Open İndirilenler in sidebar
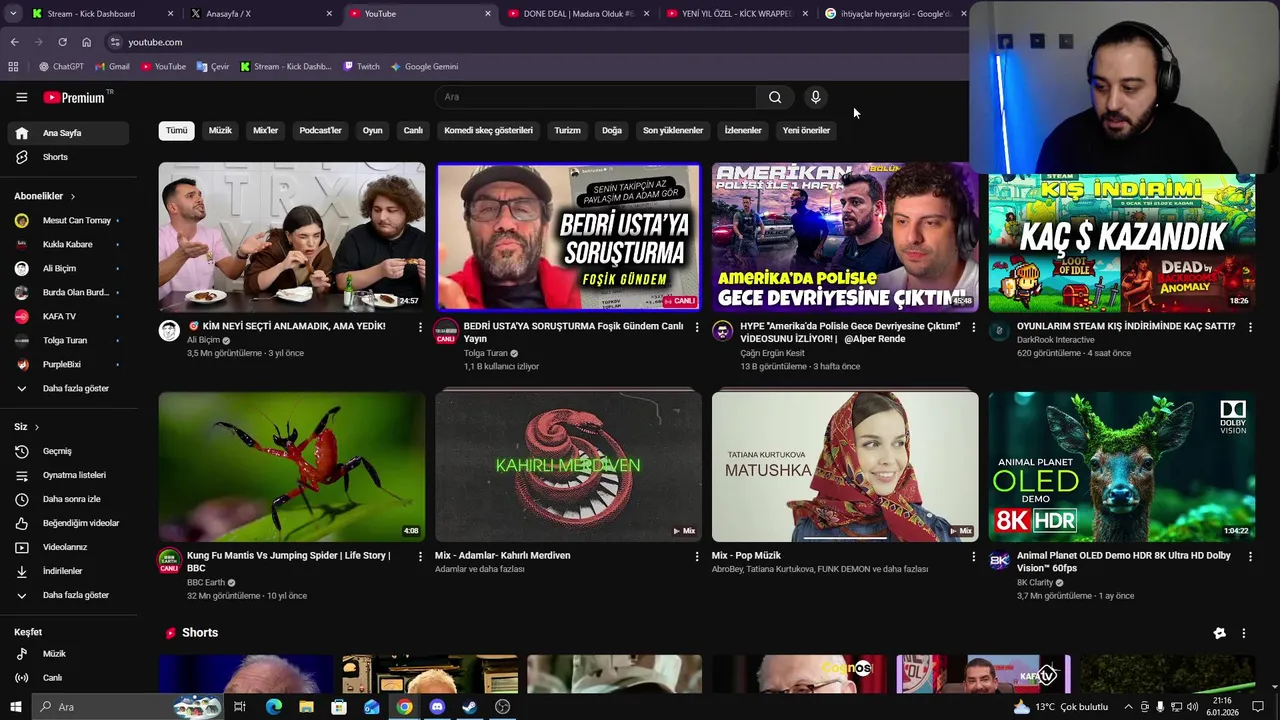1280x720 pixels. [68, 571]
